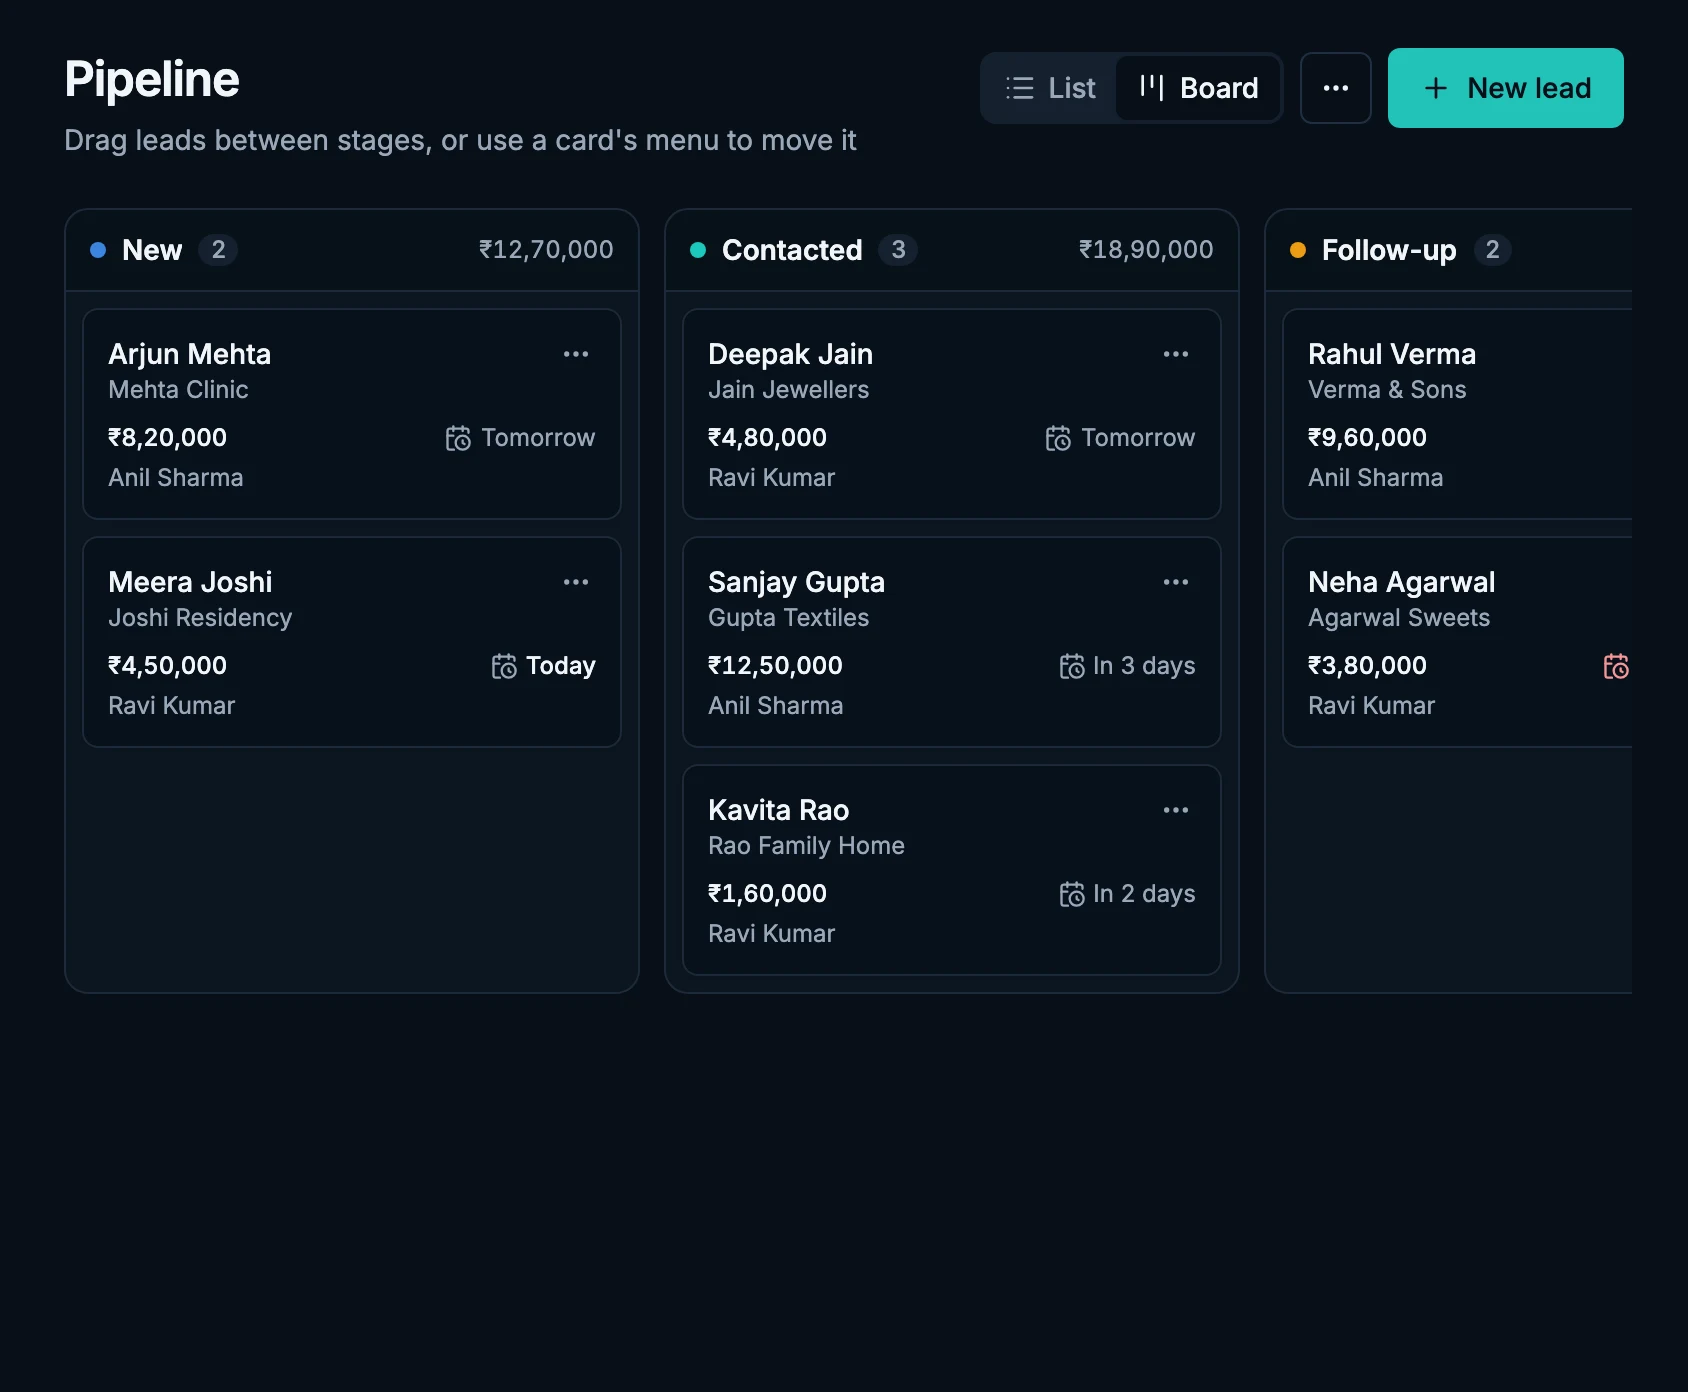Click the Contacted count badge 3
Image resolution: width=1688 pixels, height=1392 pixels.
[x=898, y=250]
